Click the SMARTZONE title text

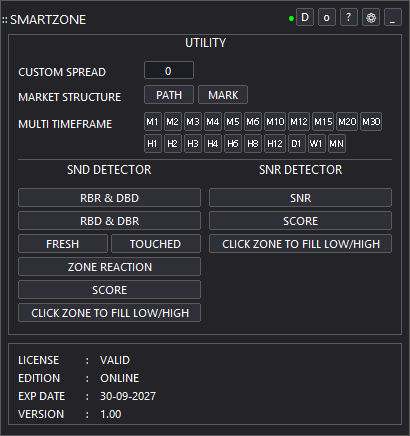[x=48, y=20]
